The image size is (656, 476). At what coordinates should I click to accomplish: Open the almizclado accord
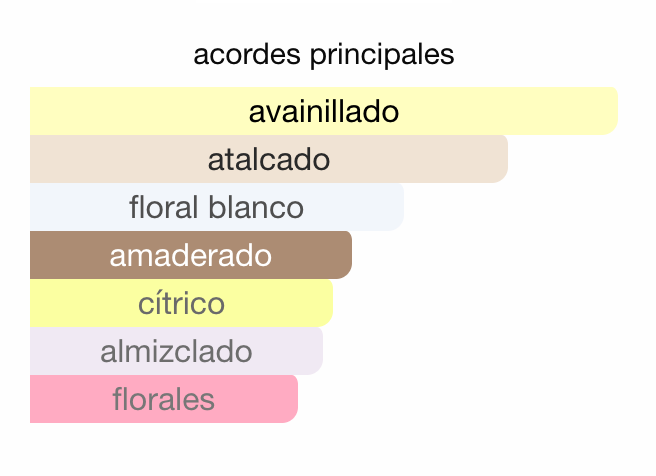[x=176, y=351]
